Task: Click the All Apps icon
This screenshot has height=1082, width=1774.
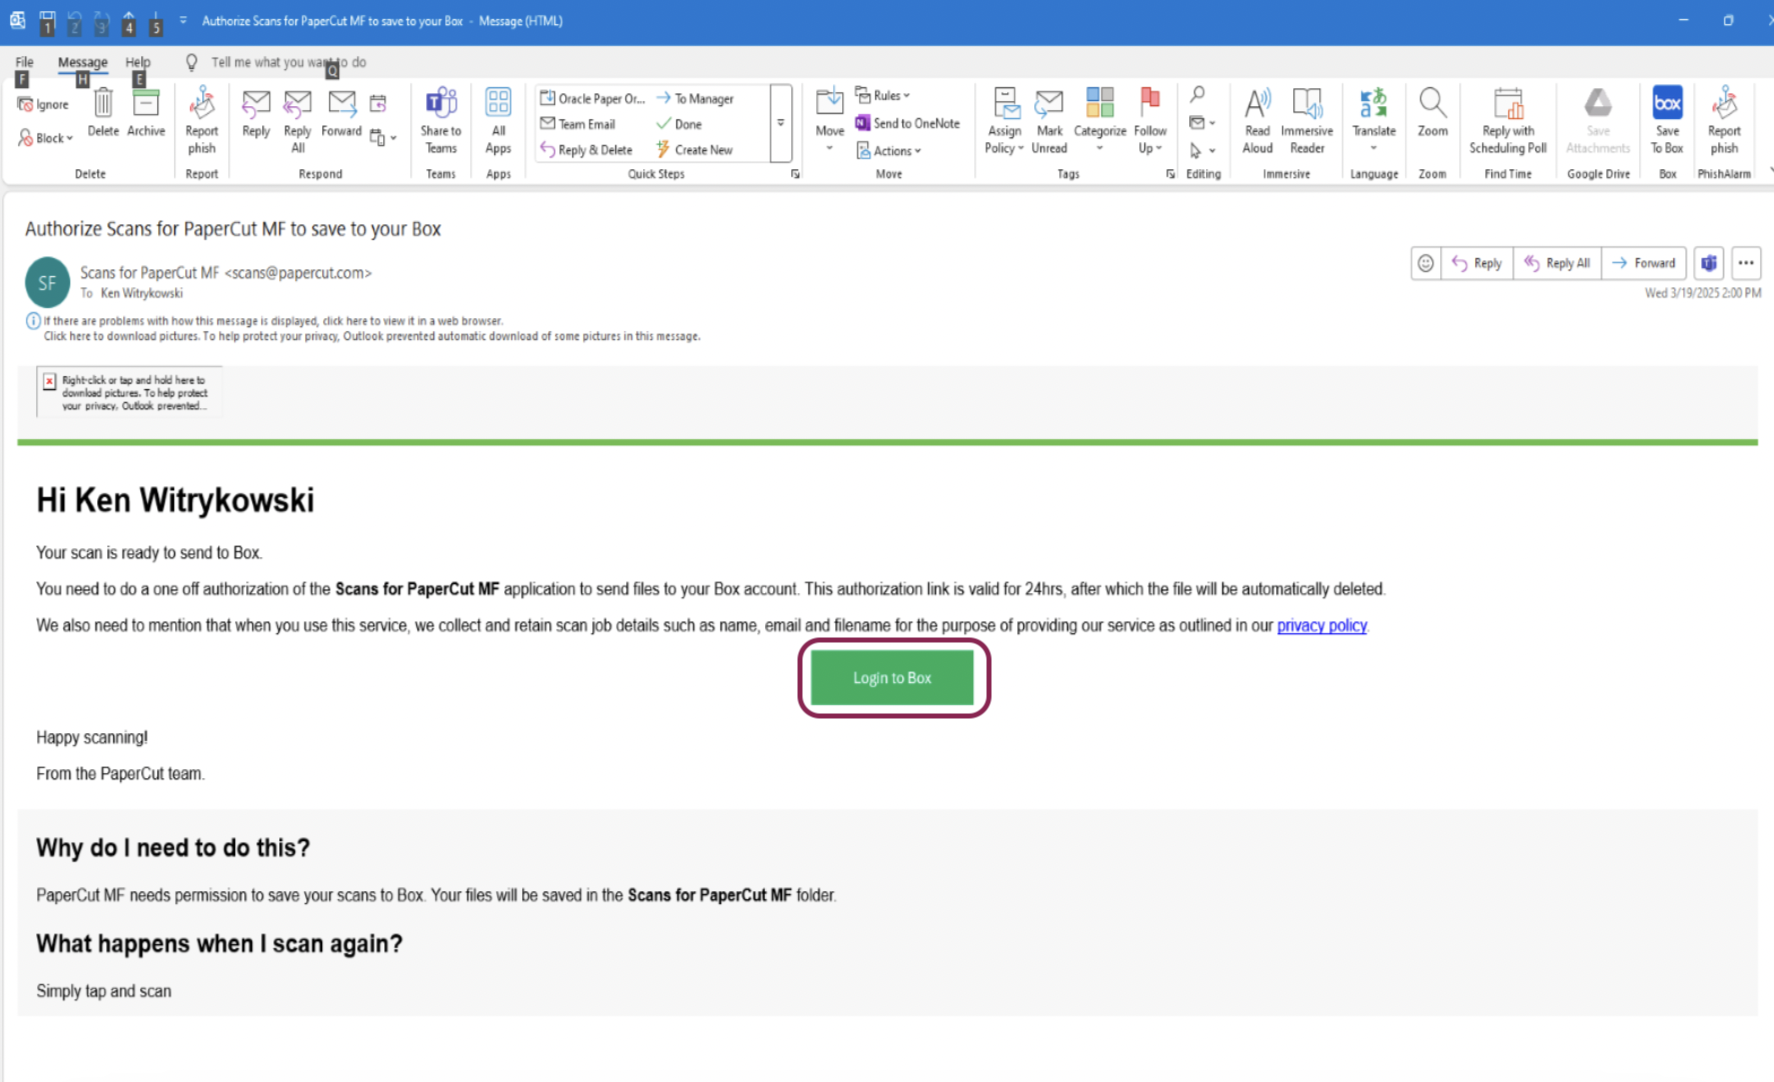Action: [498, 120]
